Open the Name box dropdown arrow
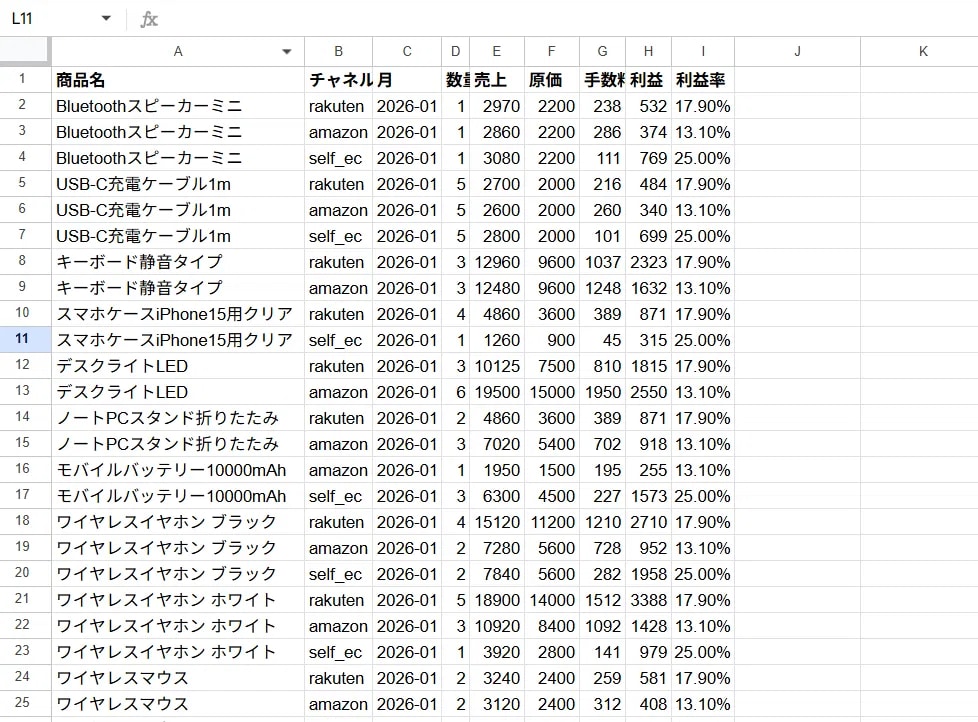 (x=106, y=18)
